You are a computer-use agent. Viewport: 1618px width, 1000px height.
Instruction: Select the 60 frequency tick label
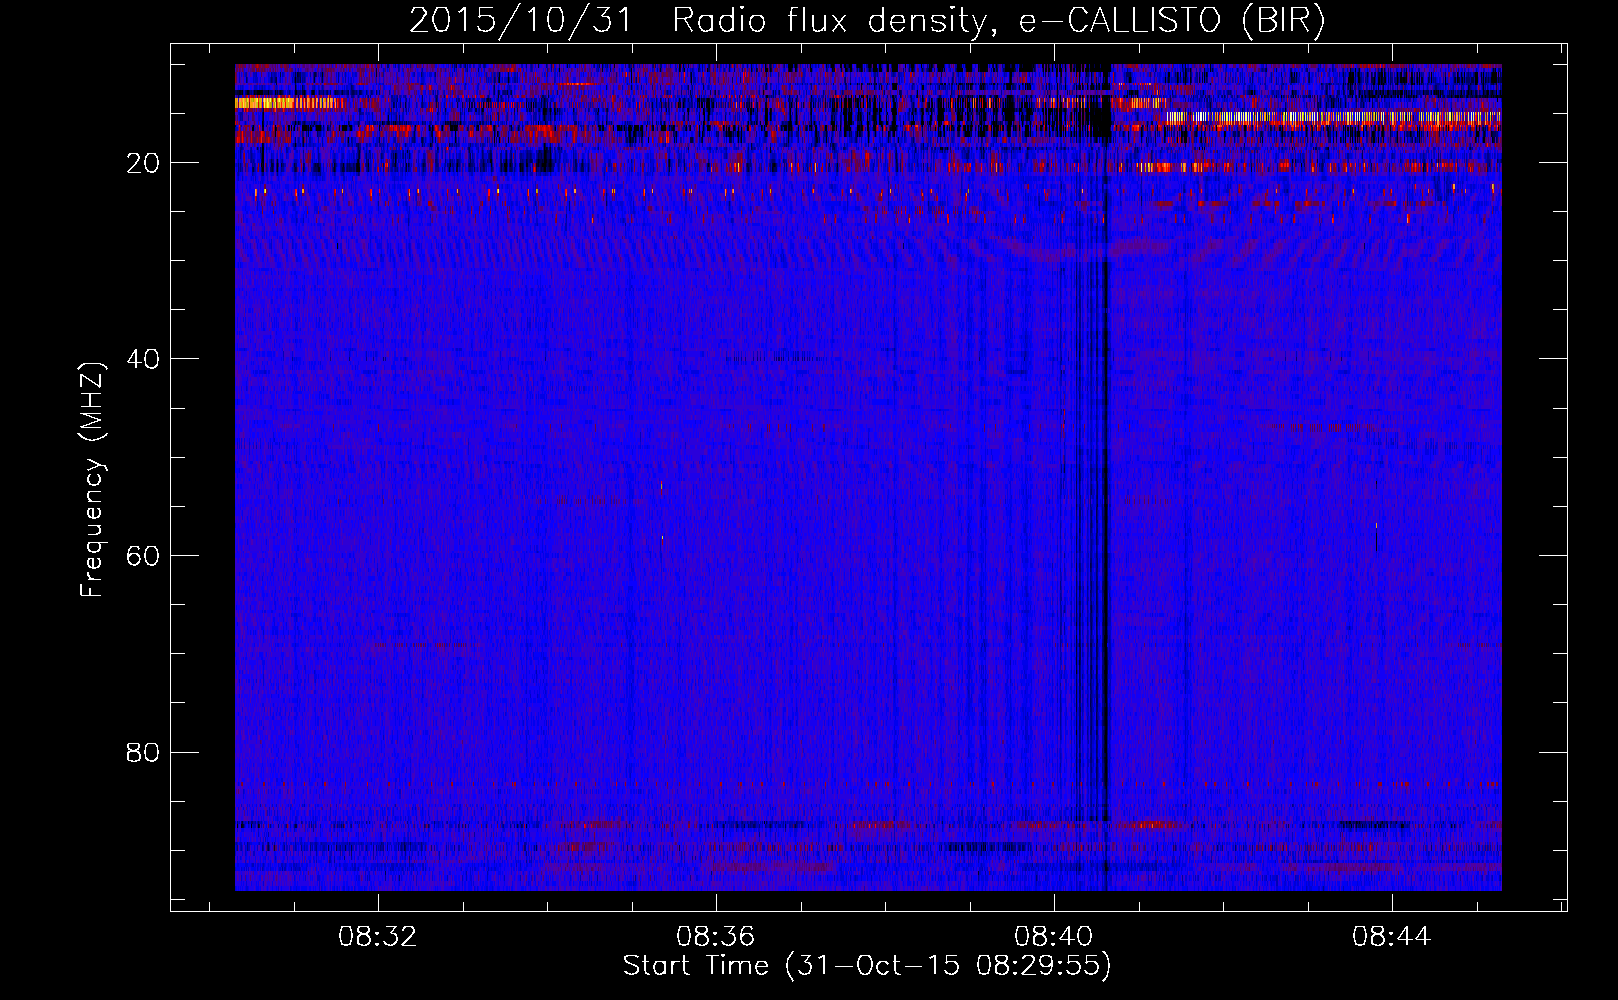coord(144,556)
